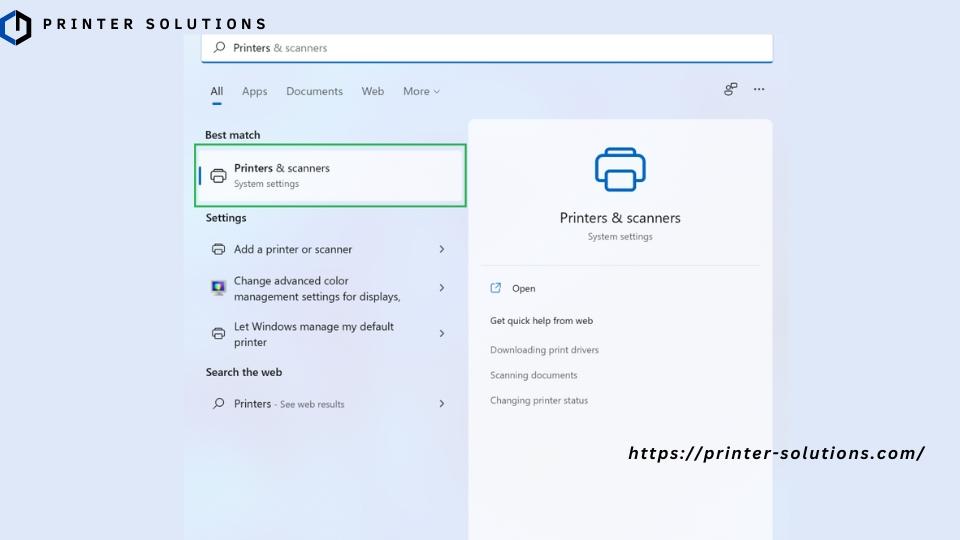Click Open in the preview pane
This screenshot has height=540, width=960.
coord(523,288)
